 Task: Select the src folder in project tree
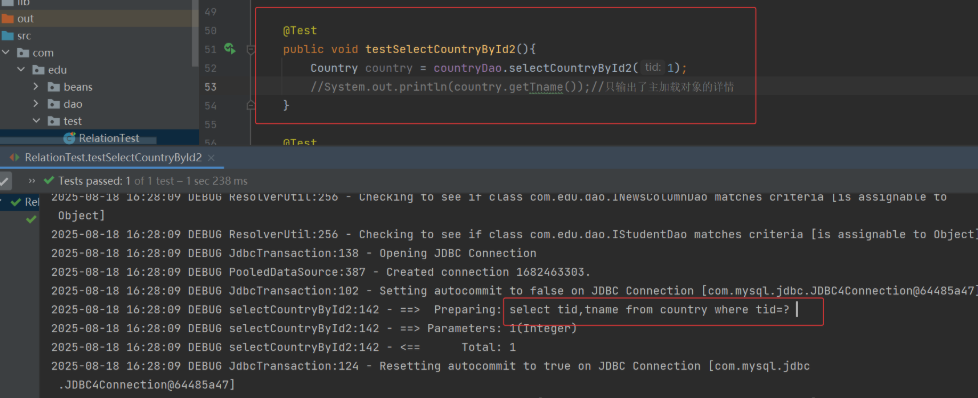tap(99, 36)
